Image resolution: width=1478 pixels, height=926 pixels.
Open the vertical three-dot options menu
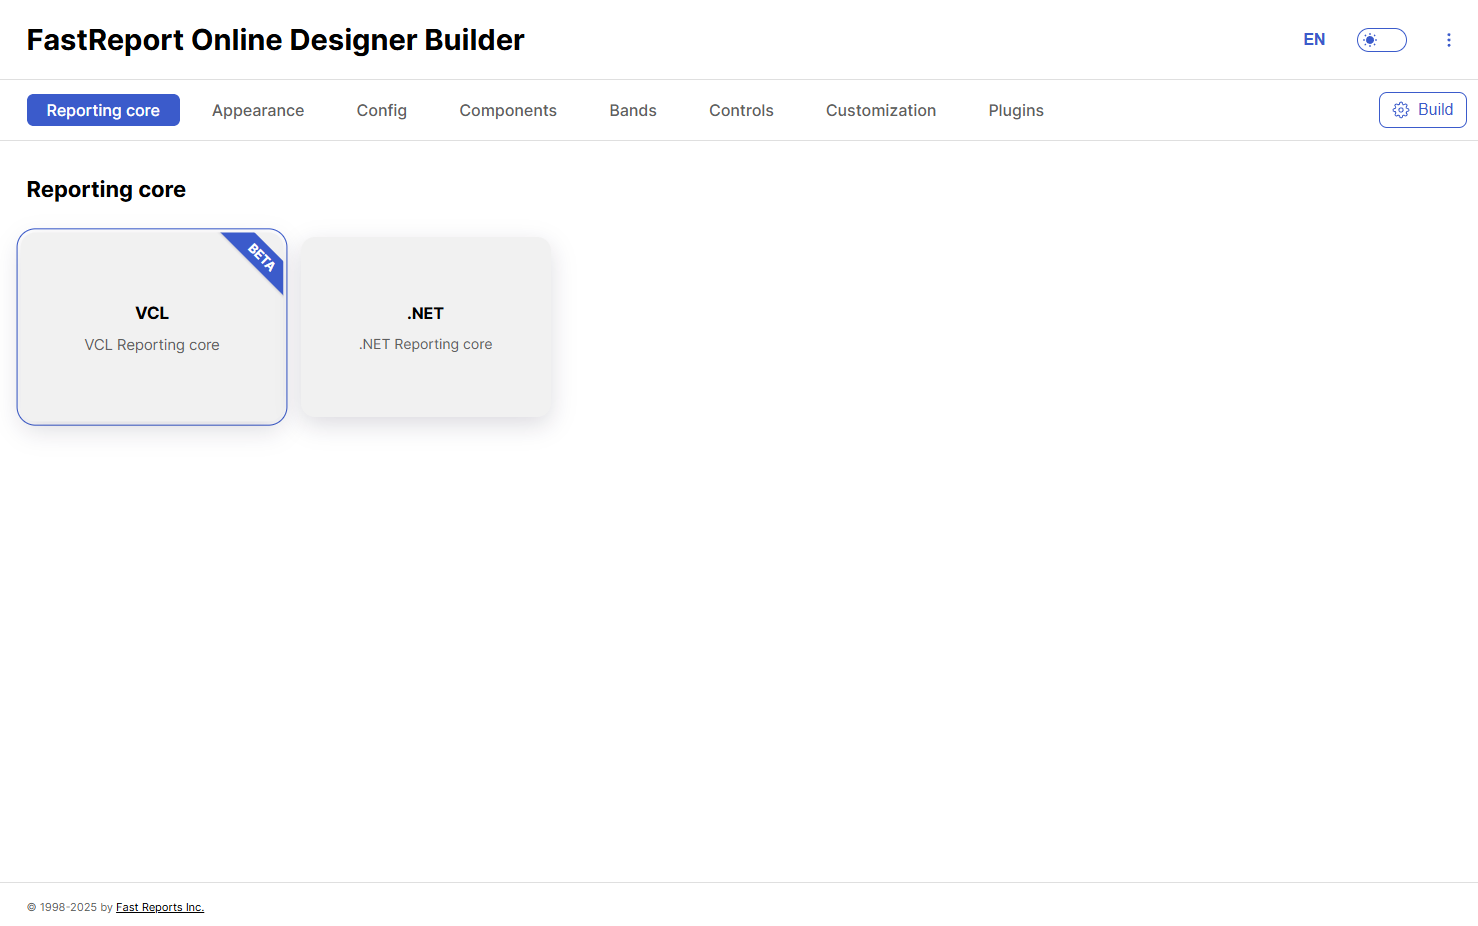pyautogui.click(x=1448, y=40)
